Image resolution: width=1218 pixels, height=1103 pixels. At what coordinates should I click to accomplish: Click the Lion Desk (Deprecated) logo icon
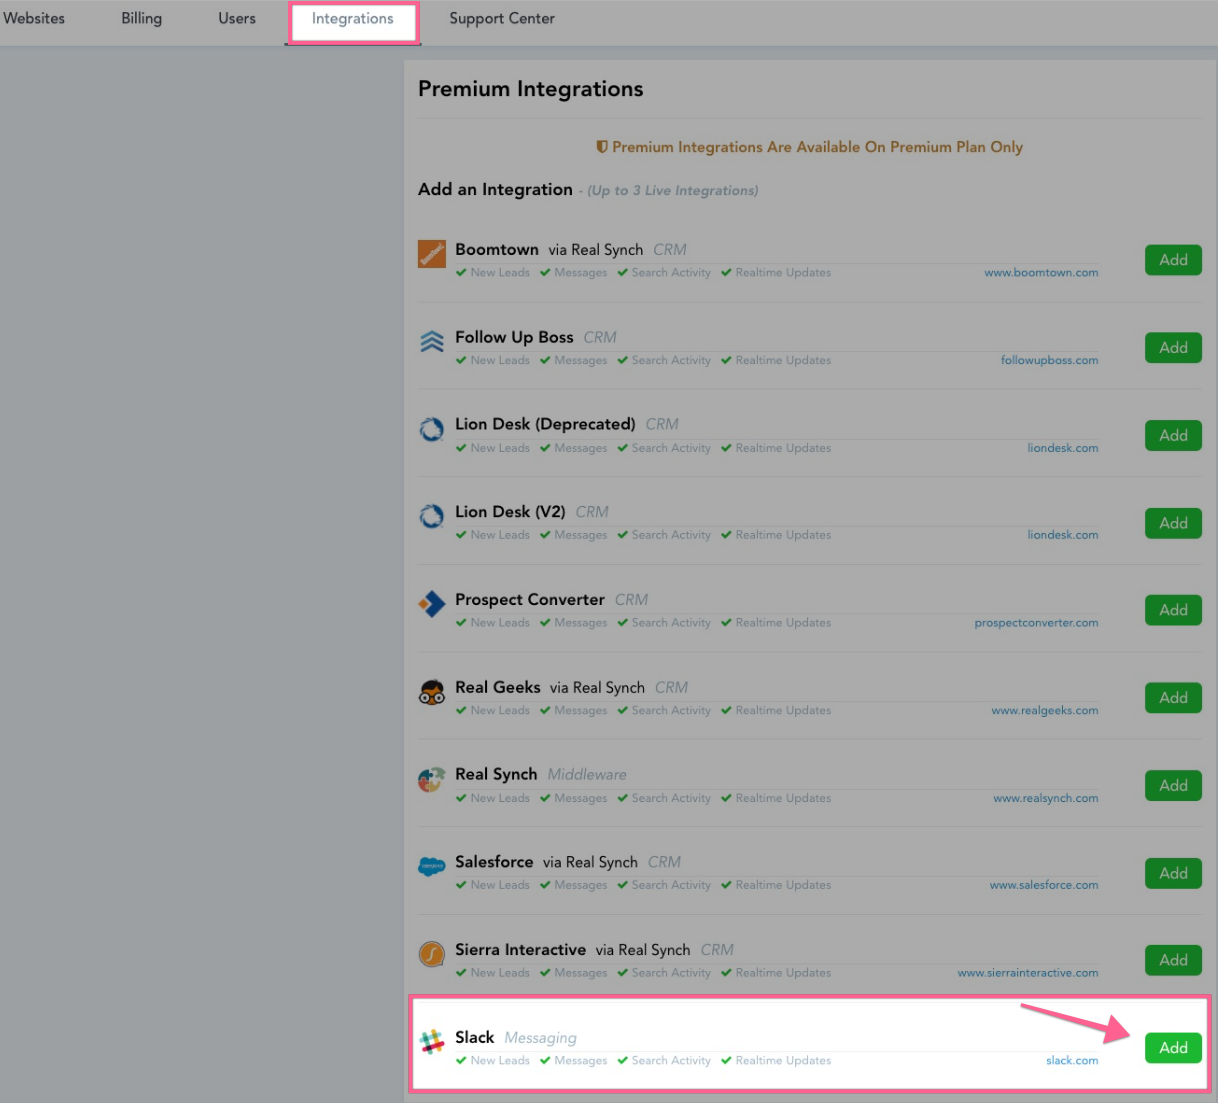click(x=432, y=429)
